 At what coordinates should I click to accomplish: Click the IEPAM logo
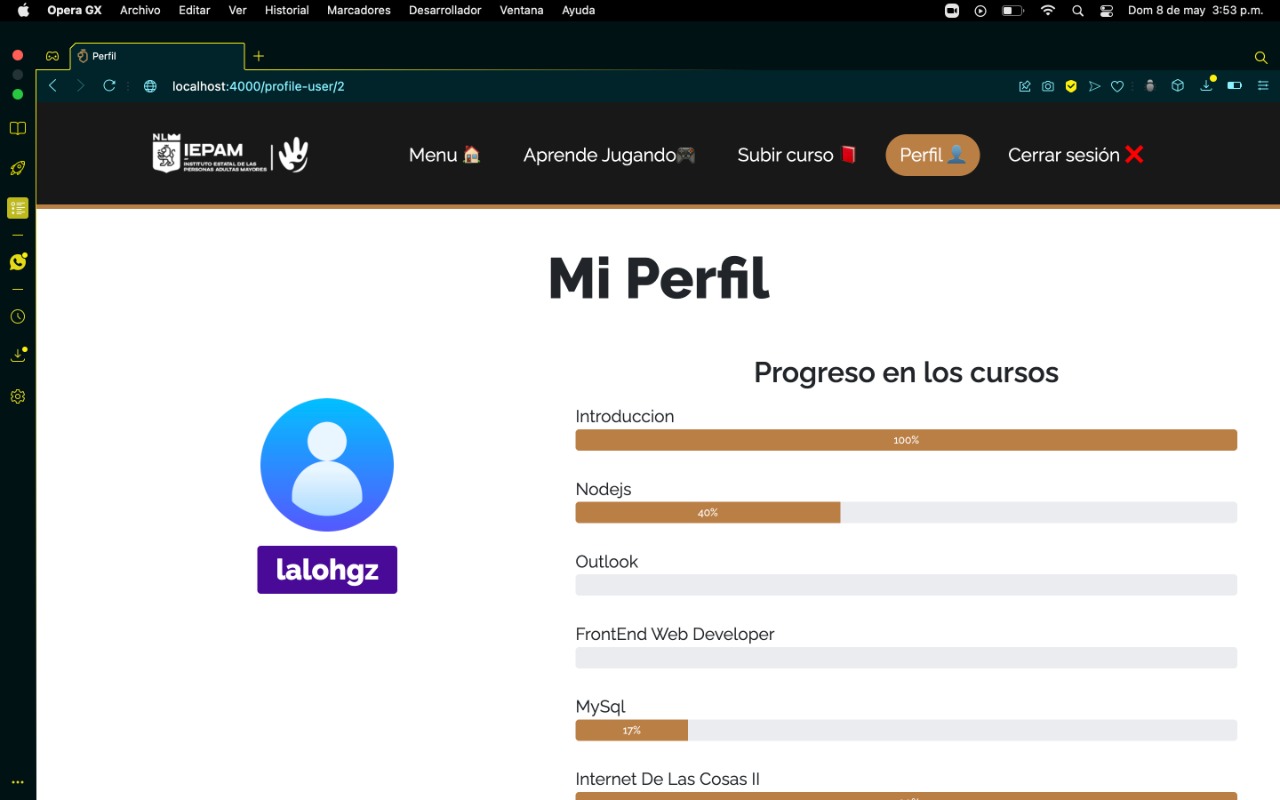[230, 154]
